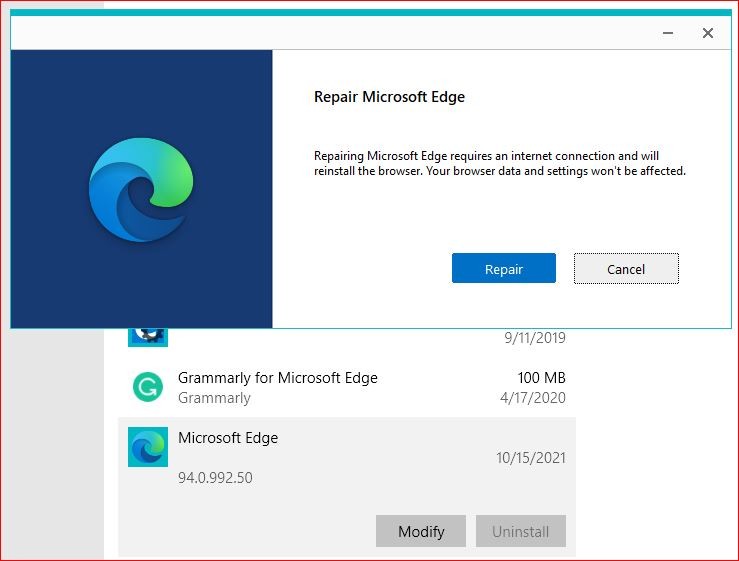
Task: Select the Grammarly app icon in the list
Action: click(x=148, y=387)
